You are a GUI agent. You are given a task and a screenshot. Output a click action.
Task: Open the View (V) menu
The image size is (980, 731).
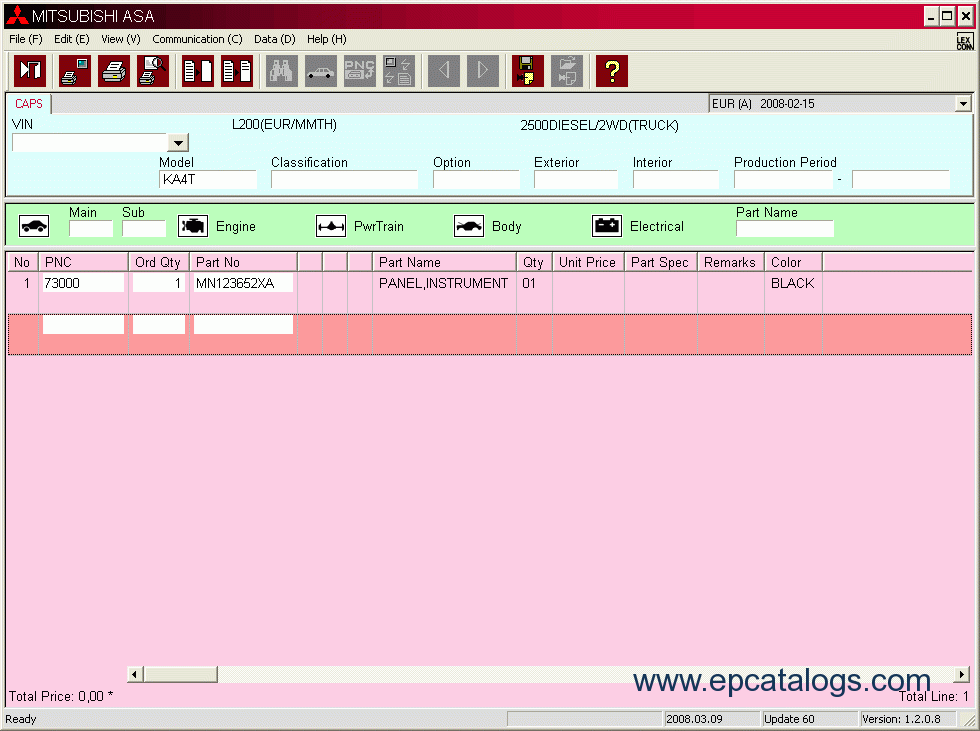pyautogui.click(x=121, y=39)
